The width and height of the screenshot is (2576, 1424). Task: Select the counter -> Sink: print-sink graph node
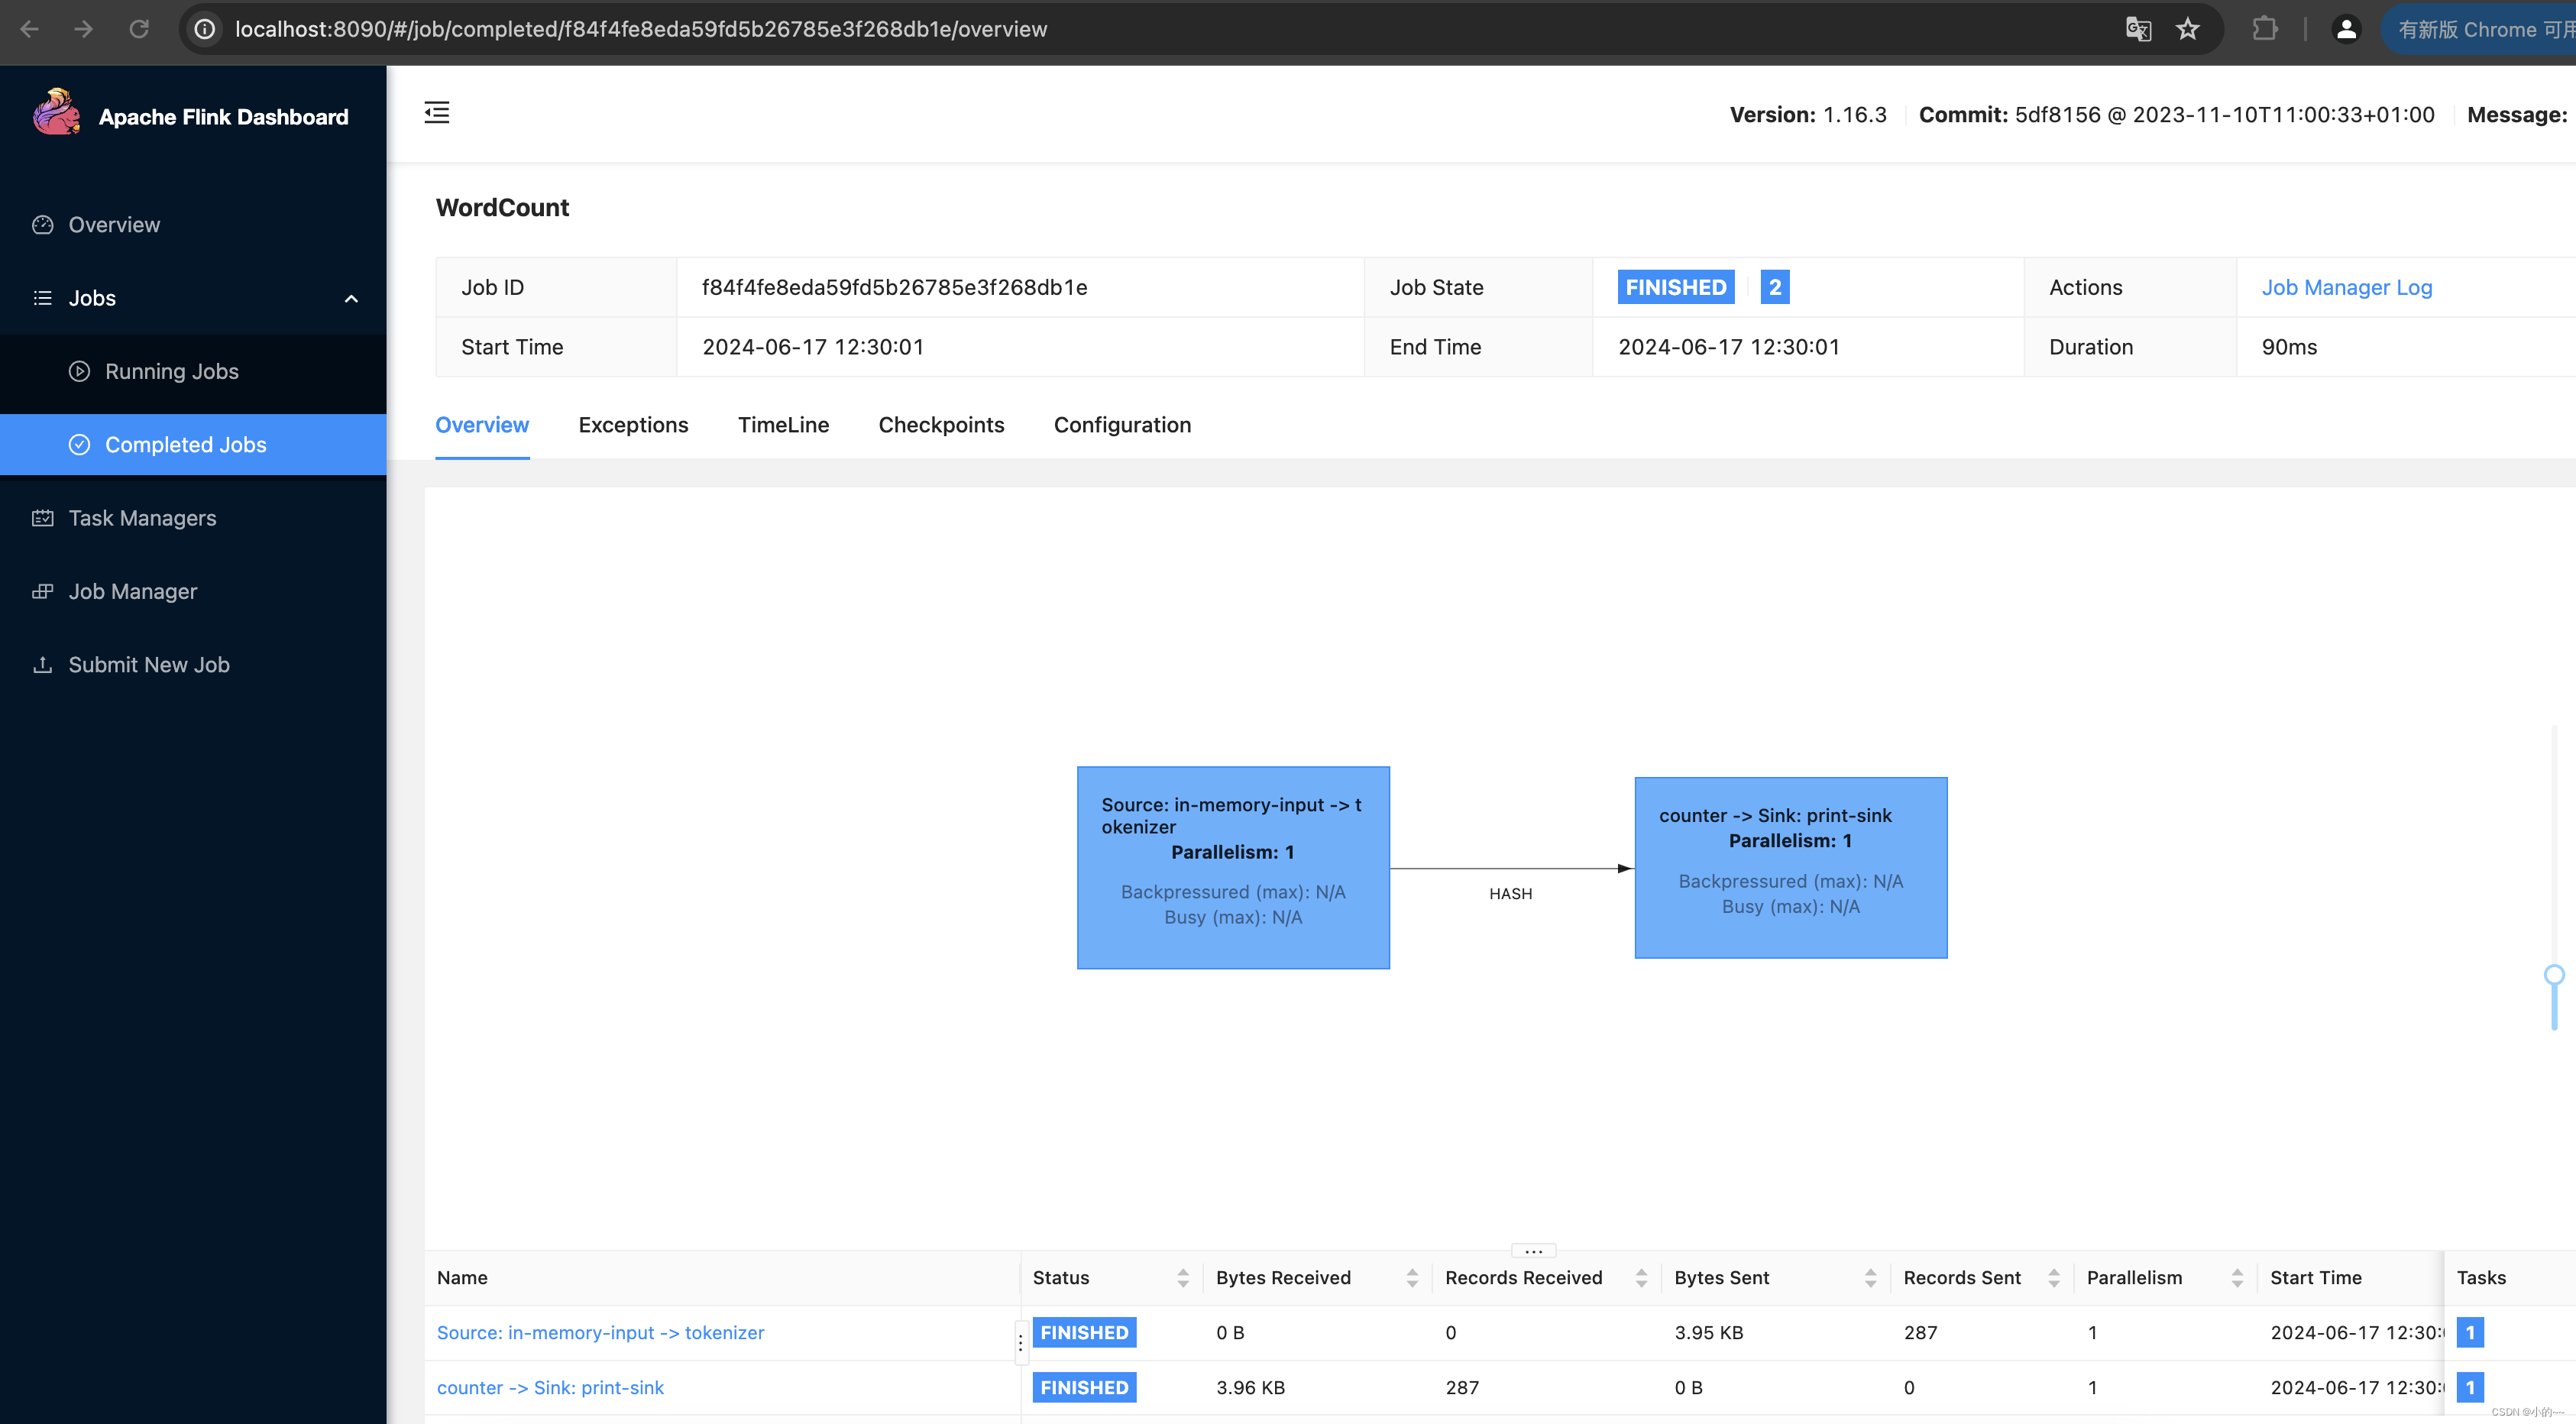1790,867
